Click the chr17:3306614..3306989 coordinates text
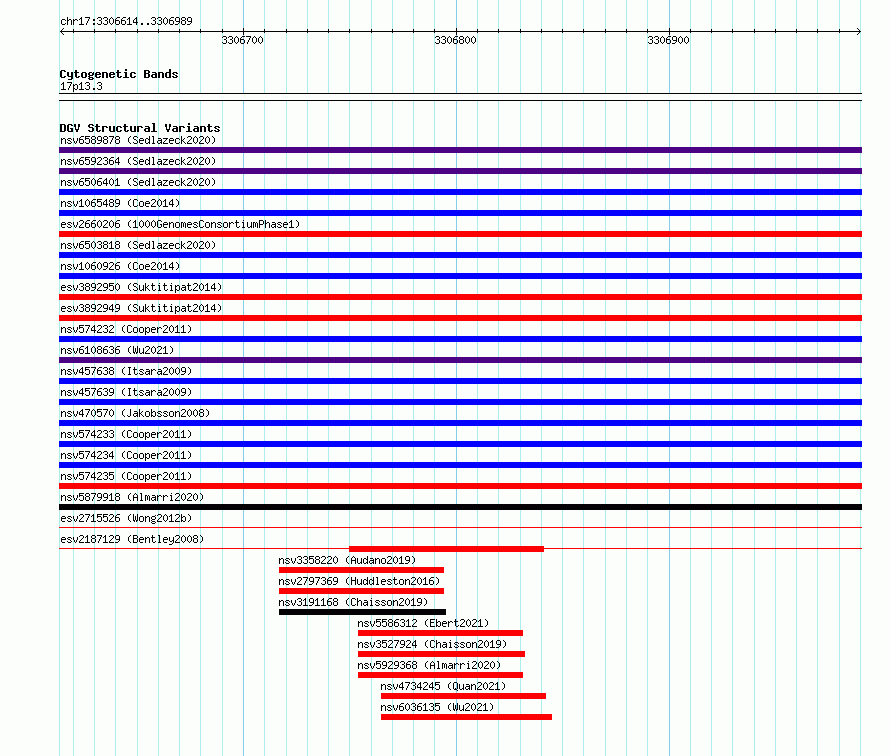 pyautogui.click(x=126, y=21)
